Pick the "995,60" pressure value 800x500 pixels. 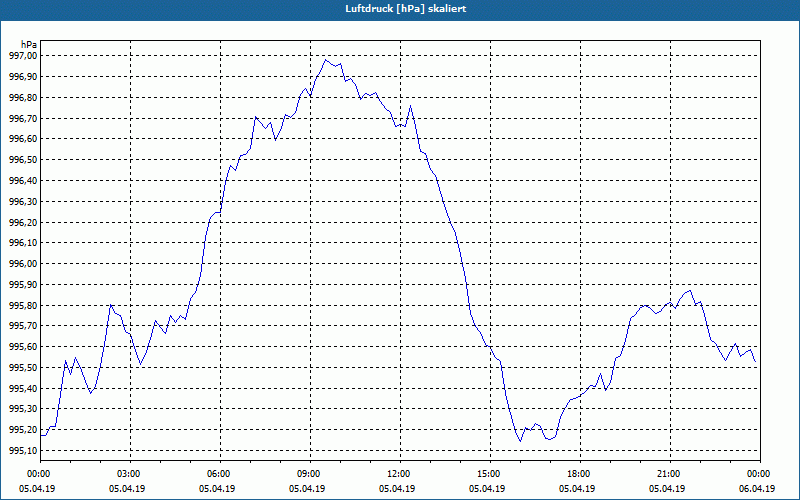[23, 346]
